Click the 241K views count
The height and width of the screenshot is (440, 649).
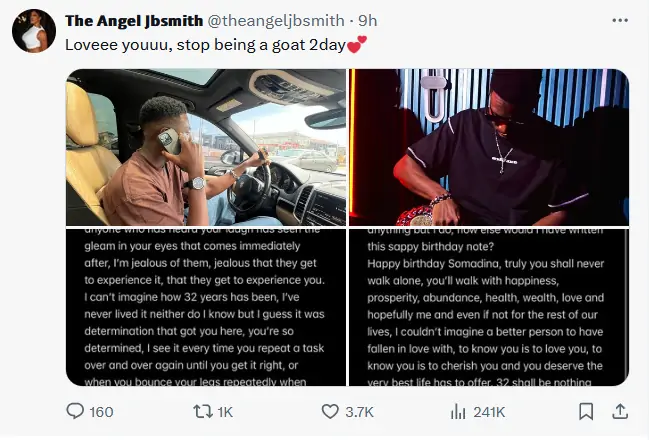point(489,412)
